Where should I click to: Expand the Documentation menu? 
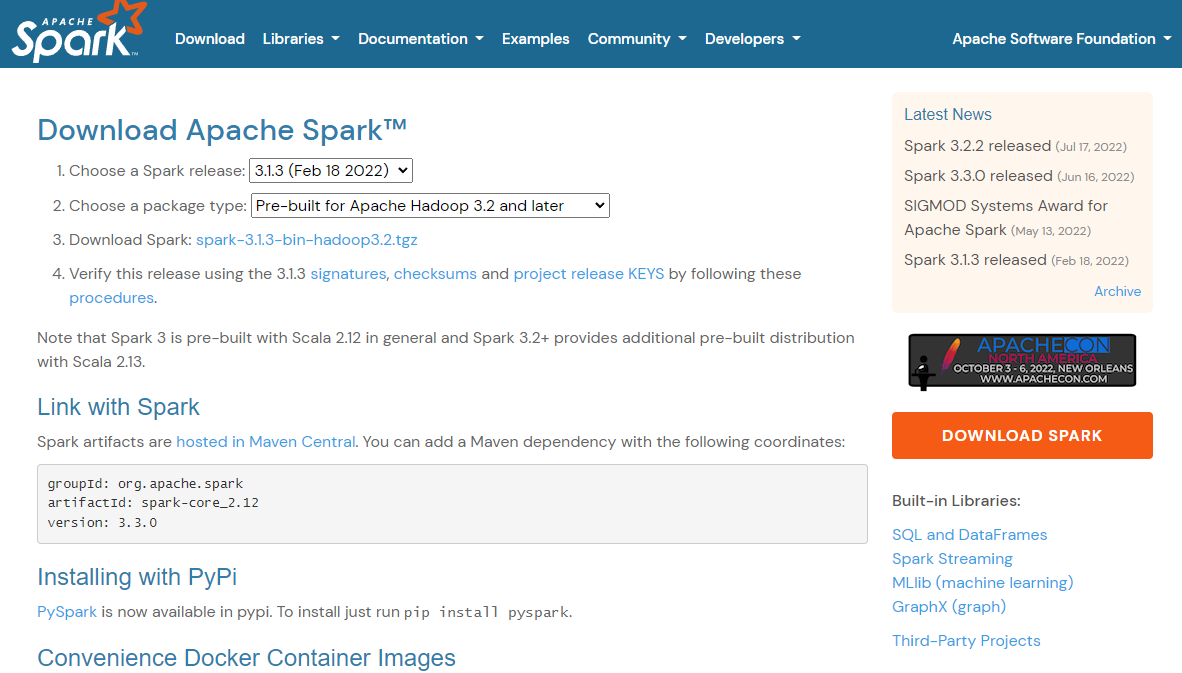421,38
